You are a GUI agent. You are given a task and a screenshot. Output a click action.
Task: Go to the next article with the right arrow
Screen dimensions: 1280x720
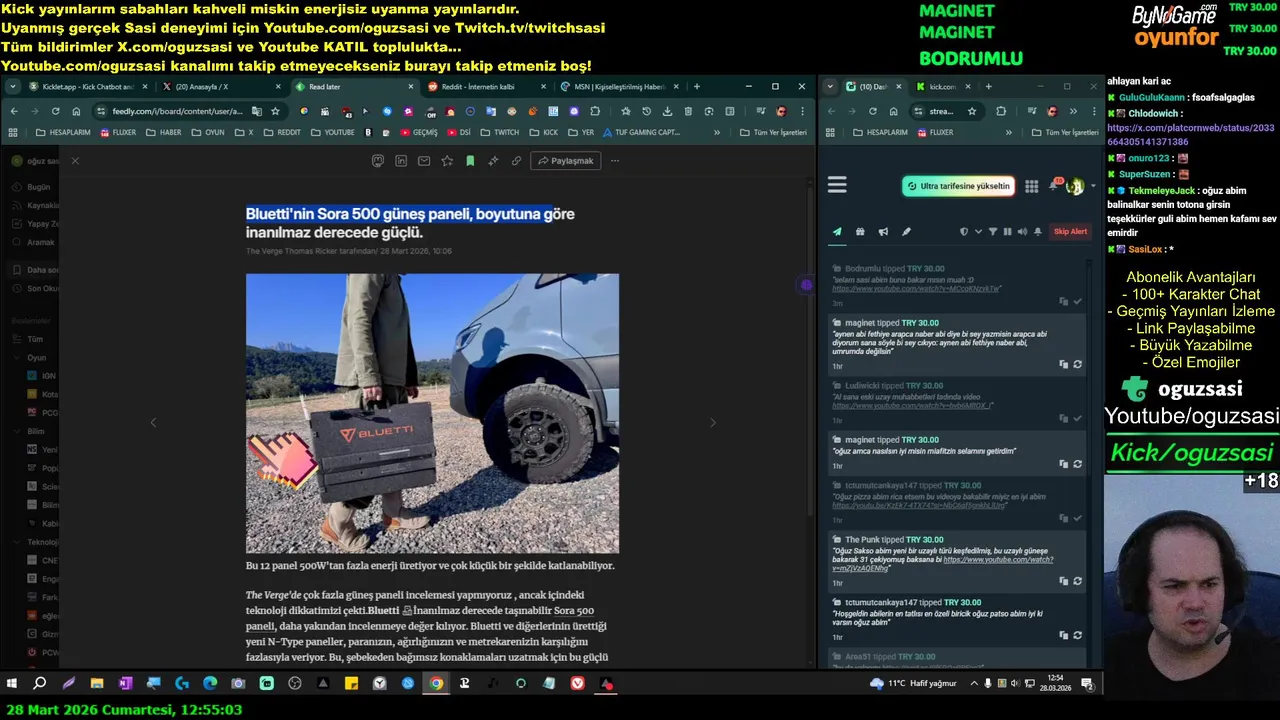712,423
